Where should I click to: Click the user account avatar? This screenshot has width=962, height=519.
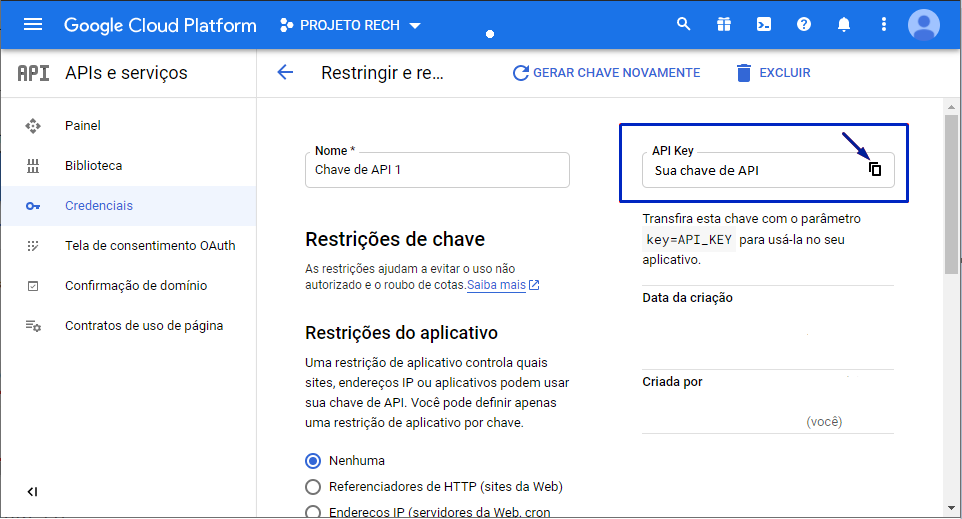[x=924, y=25]
